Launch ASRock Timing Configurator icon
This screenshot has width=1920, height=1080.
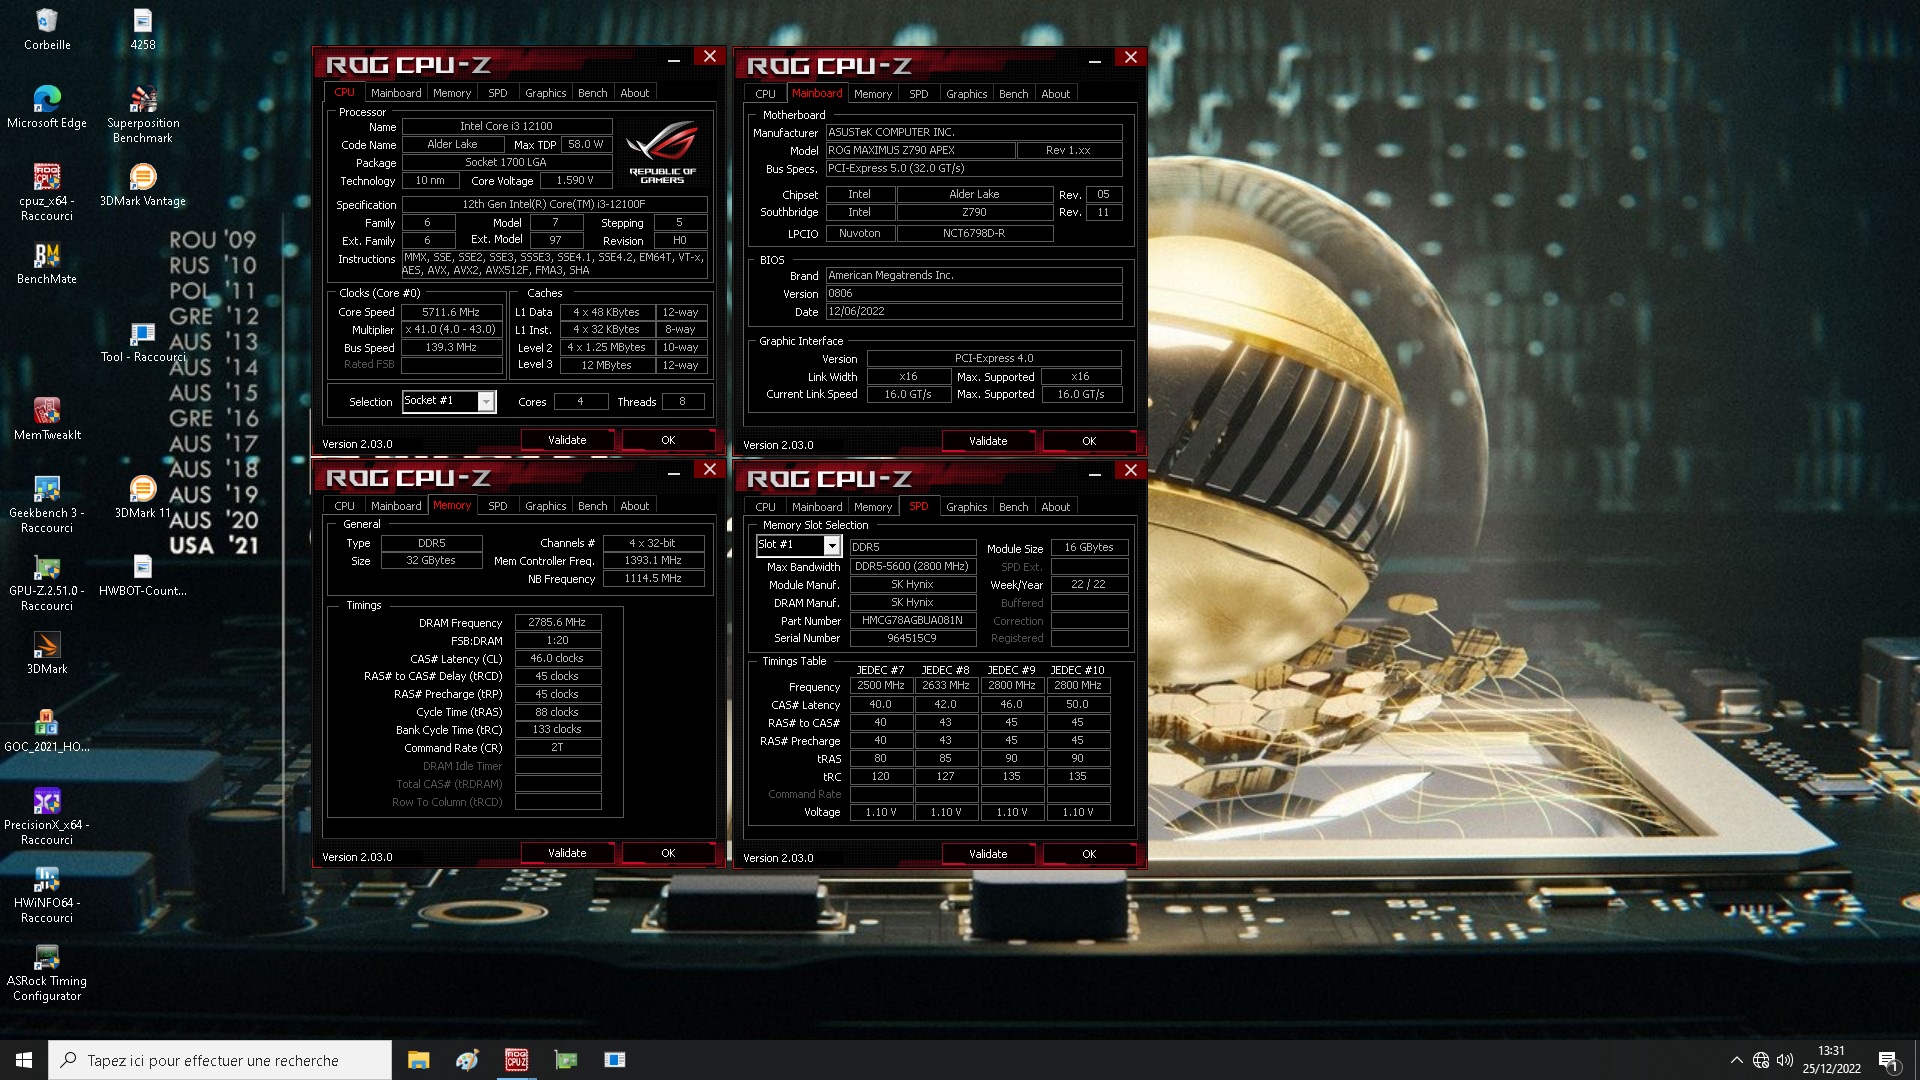click(47, 972)
